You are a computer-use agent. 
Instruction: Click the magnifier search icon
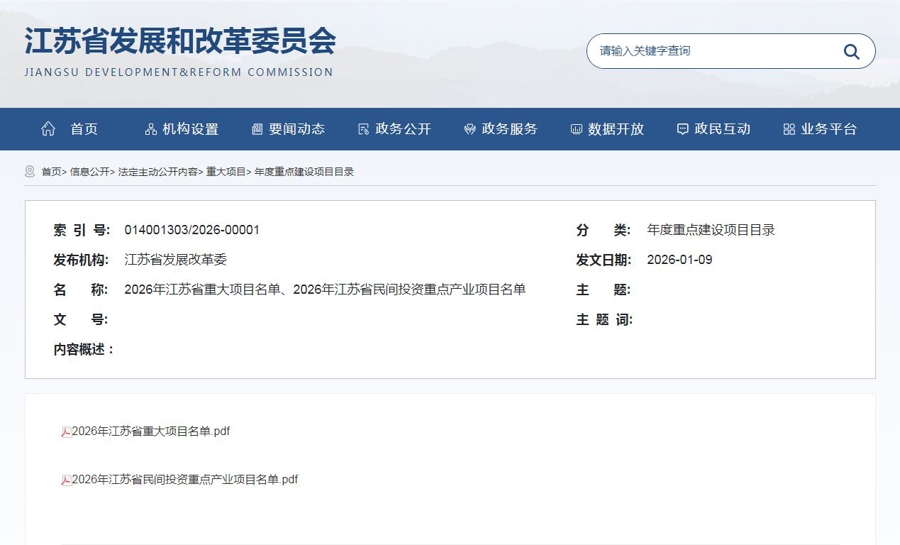[x=851, y=51]
